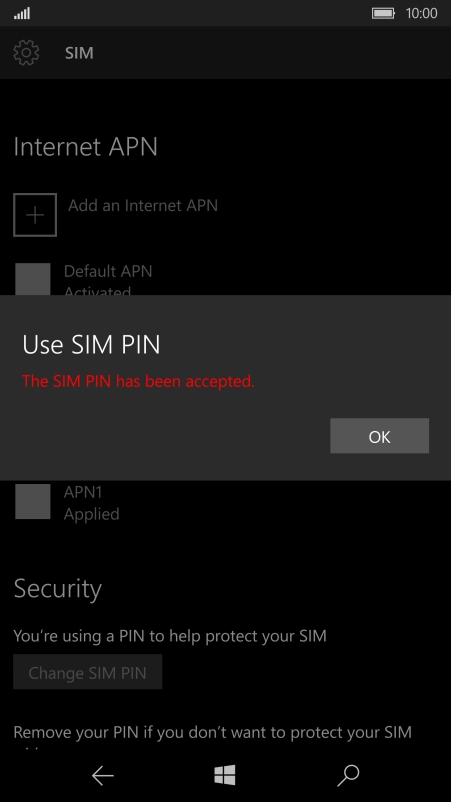This screenshot has width=451, height=802.
Task: Tap the battery status icon
Action: [383, 13]
